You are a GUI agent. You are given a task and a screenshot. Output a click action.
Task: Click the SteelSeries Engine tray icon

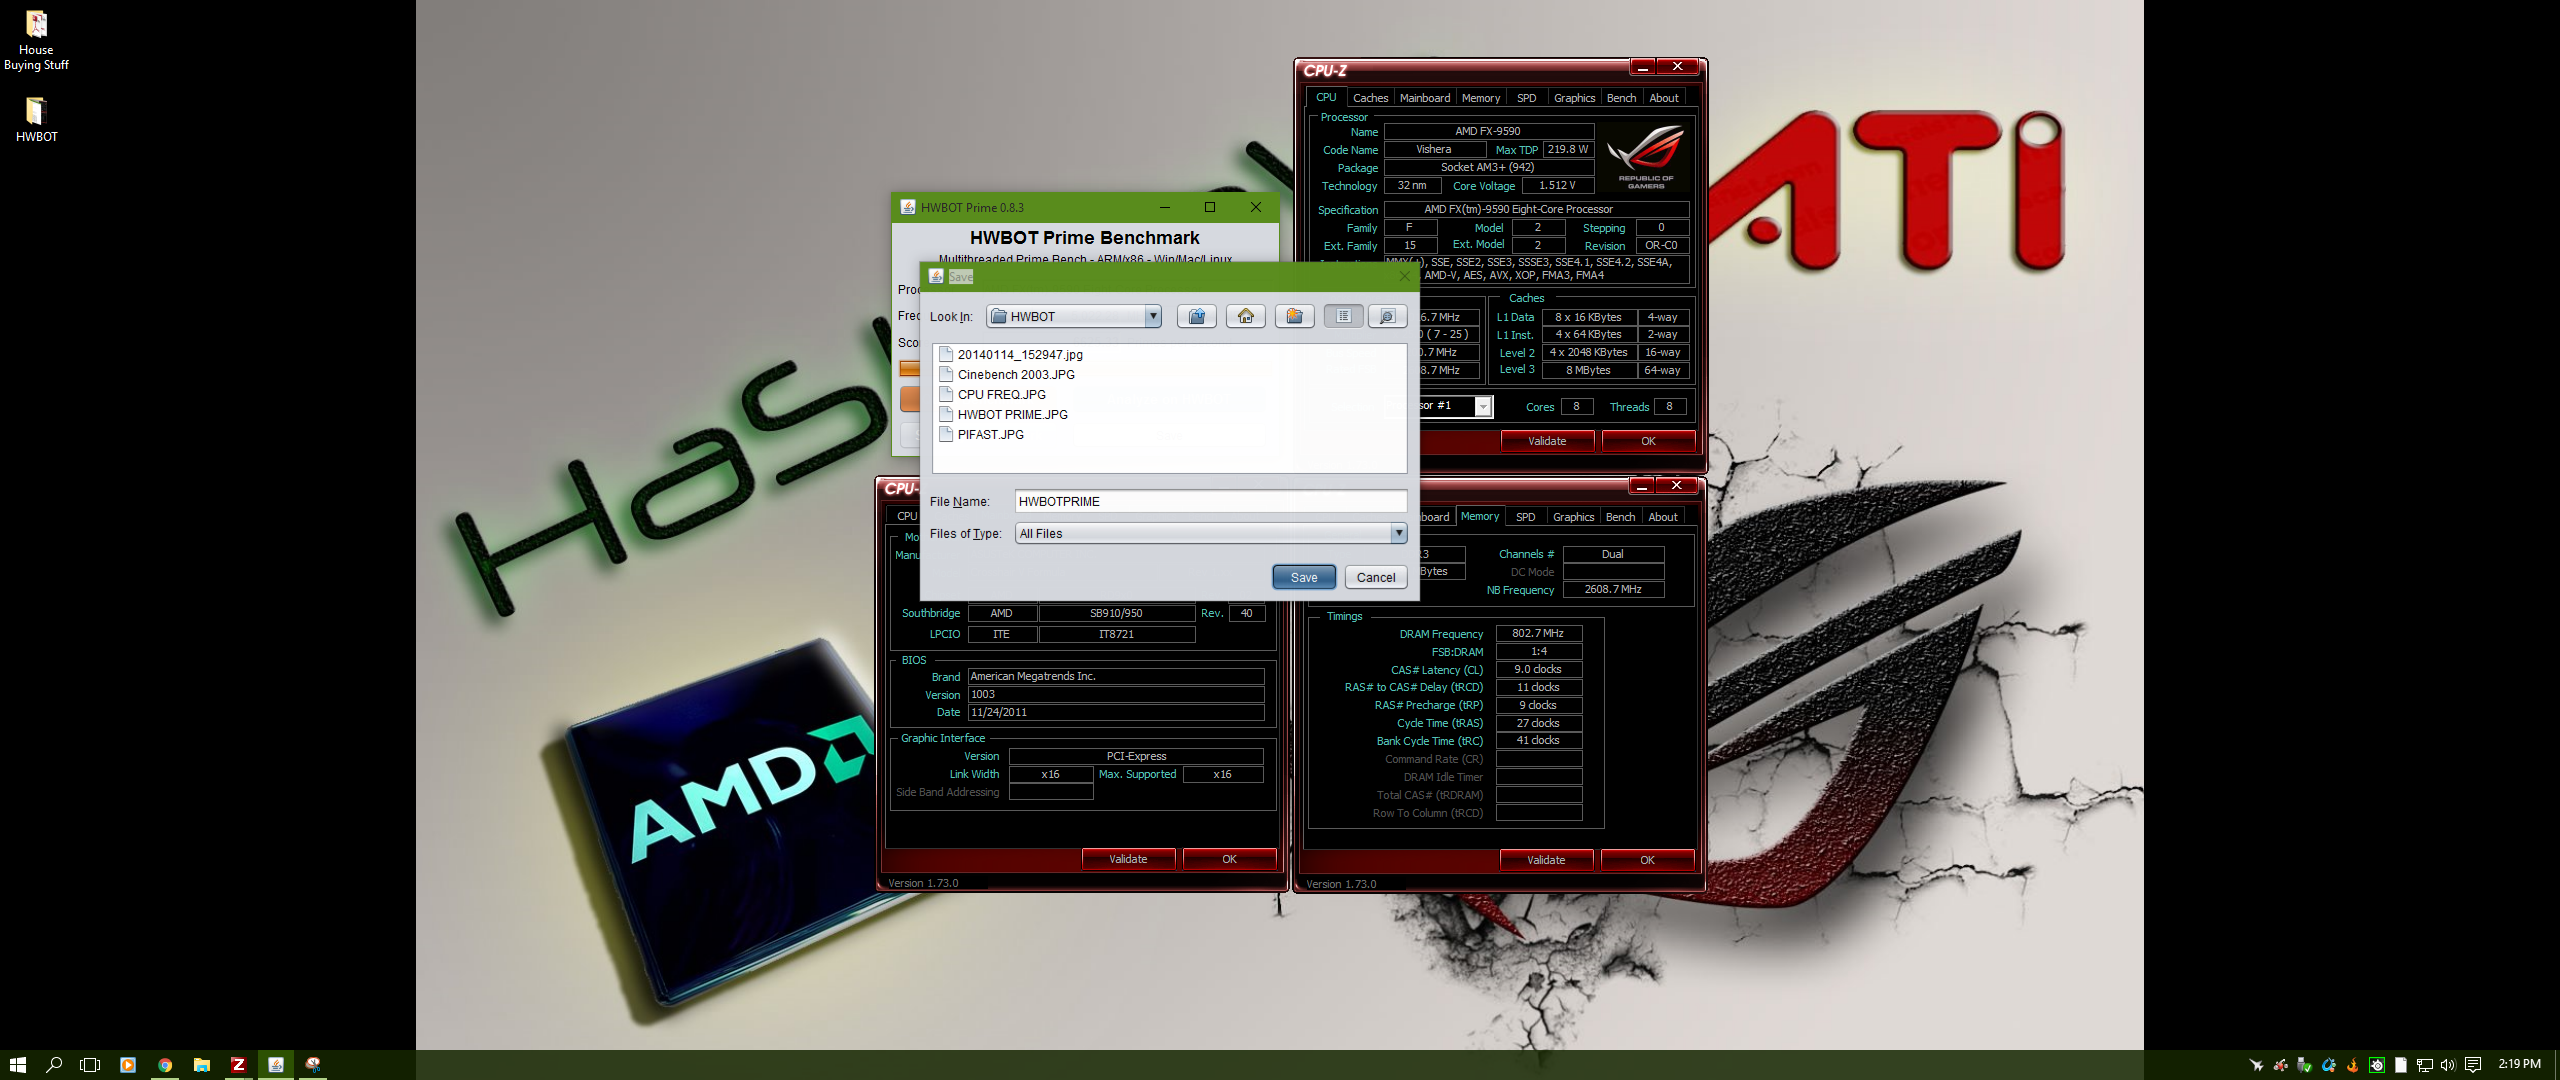point(2377,1065)
